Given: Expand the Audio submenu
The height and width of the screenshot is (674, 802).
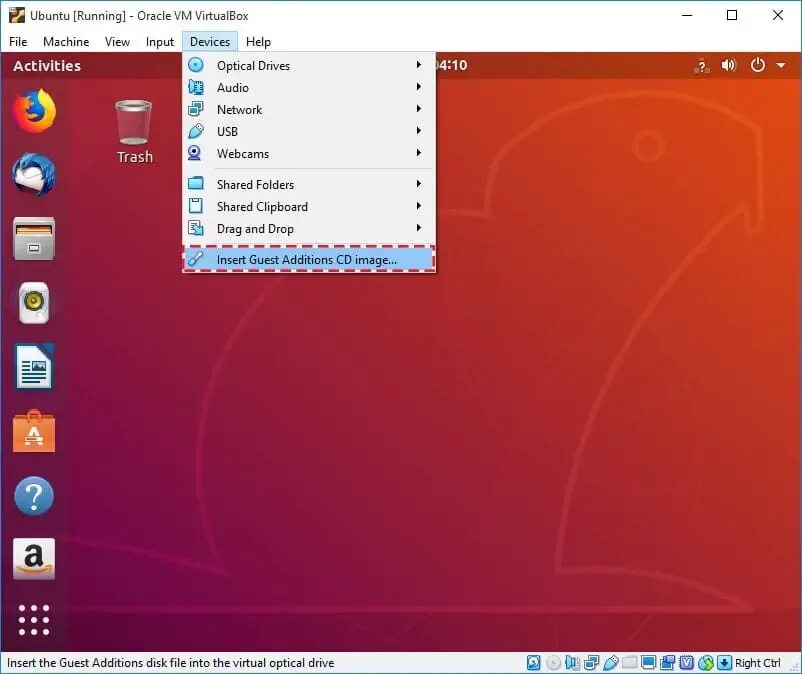Looking at the screenshot, I should point(309,87).
